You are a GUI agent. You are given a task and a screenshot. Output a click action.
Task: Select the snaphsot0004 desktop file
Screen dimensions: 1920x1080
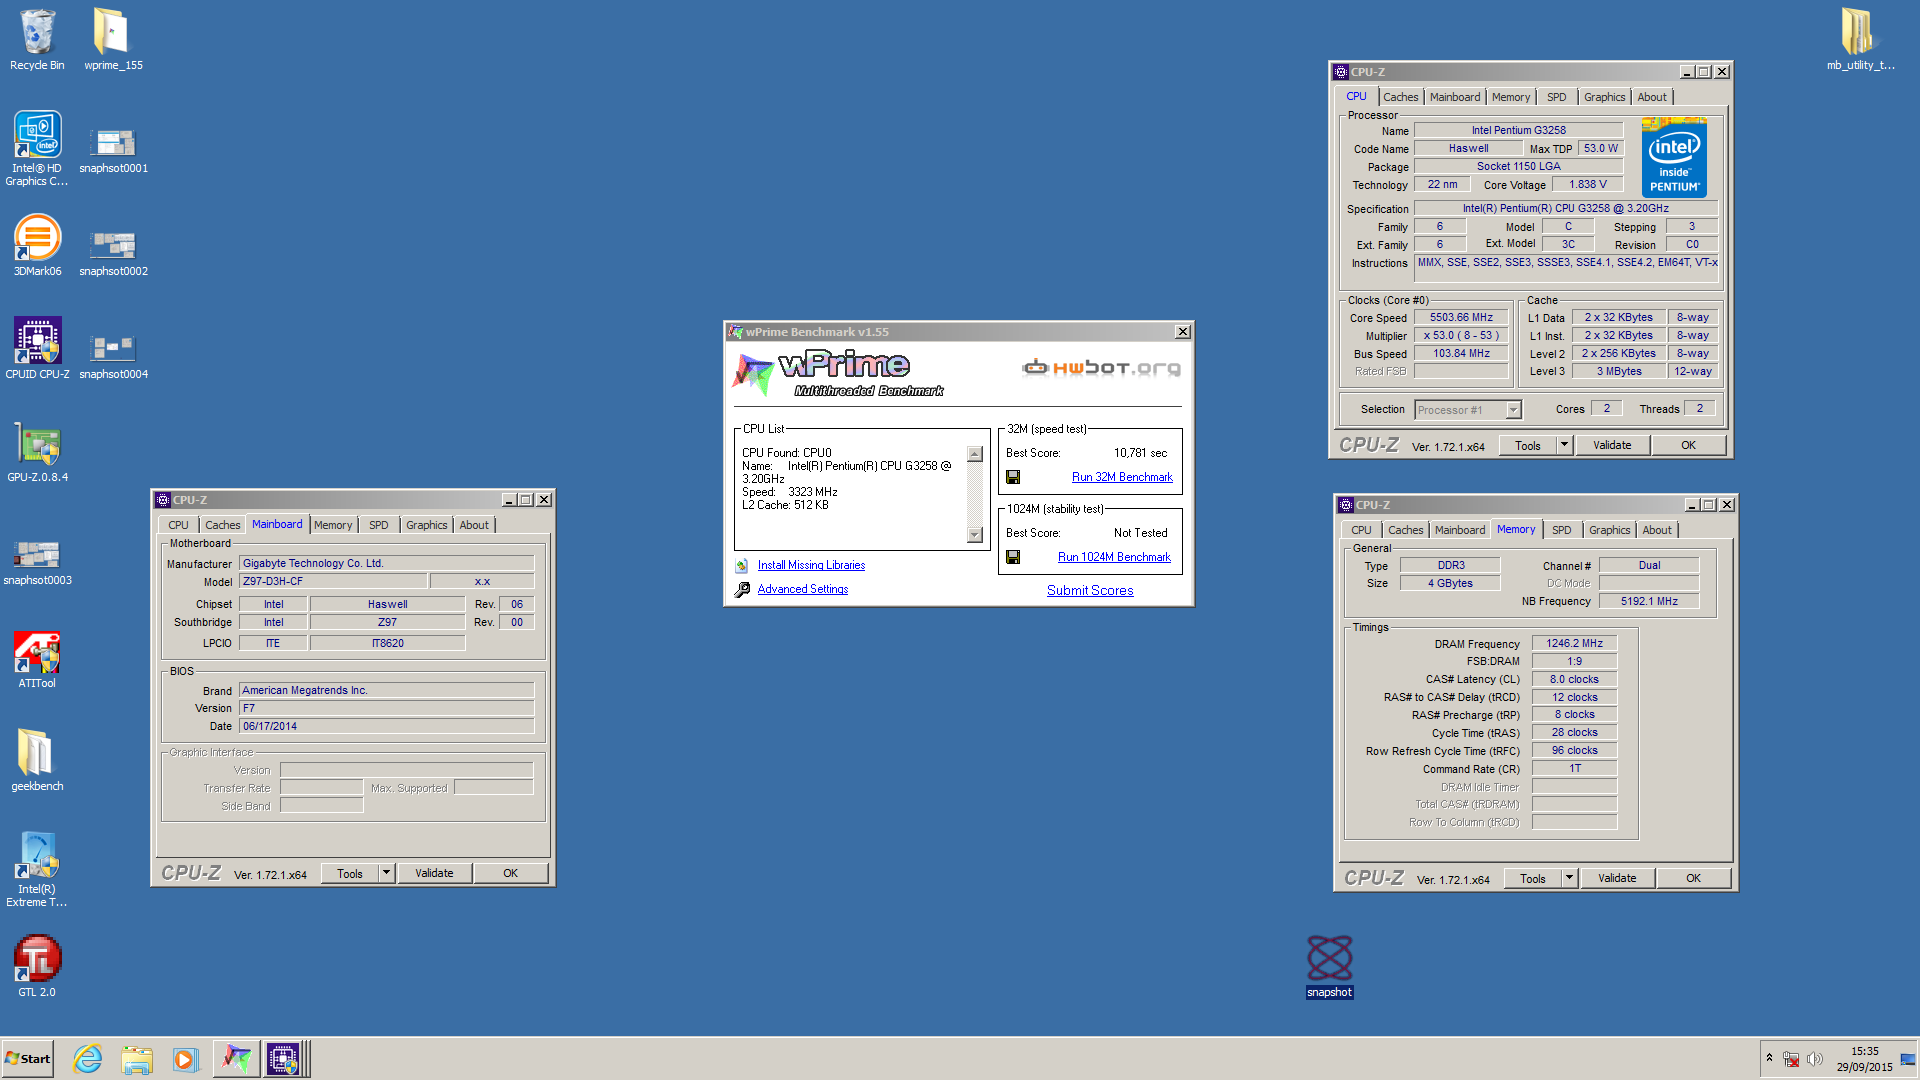pos(113,356)
